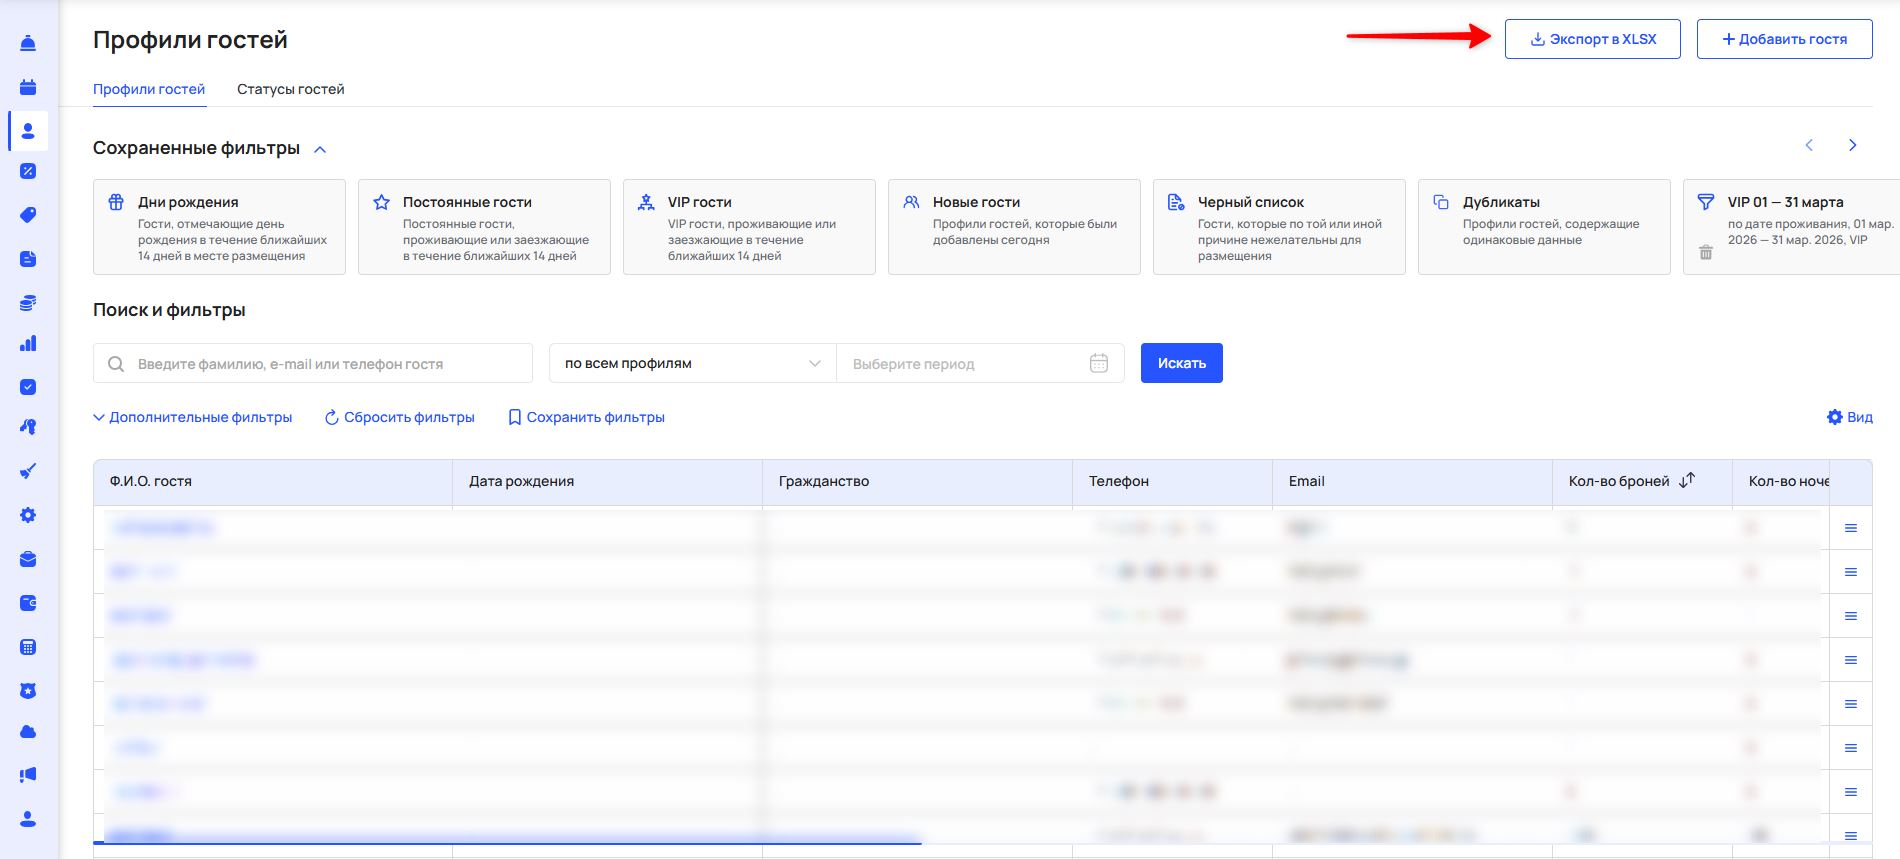Viewport: 1900px width, 859px height.
Task: Click the reception bell icon in sidebar
Action: [28, 43]
